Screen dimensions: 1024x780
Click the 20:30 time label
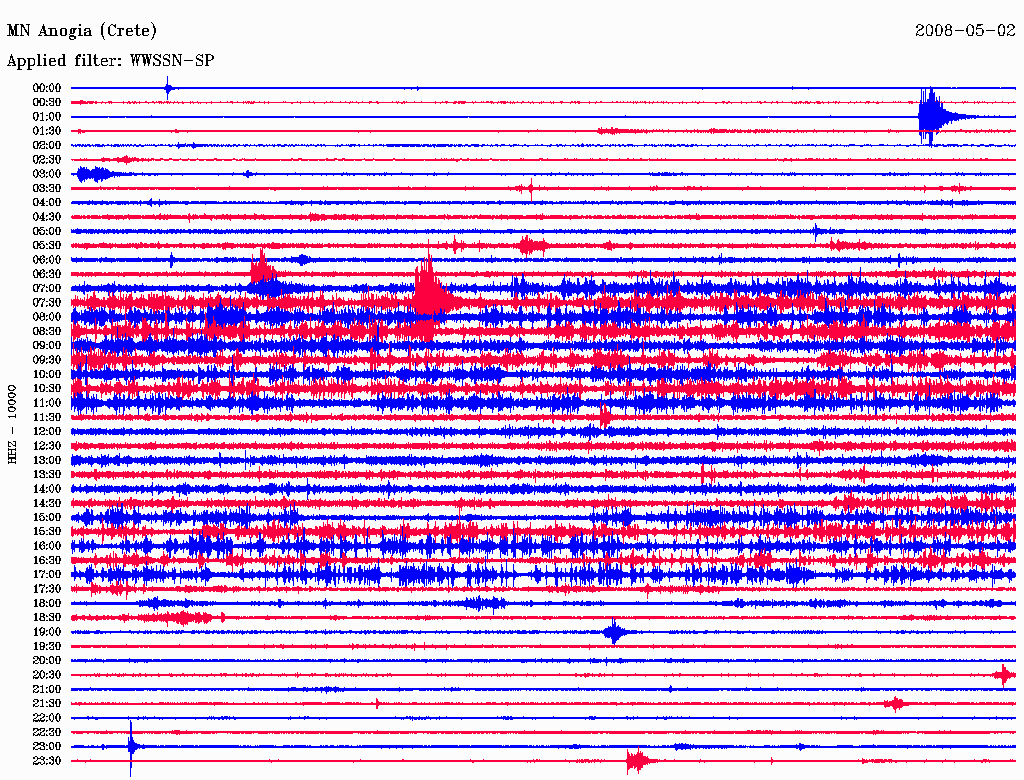click(47, 675)
